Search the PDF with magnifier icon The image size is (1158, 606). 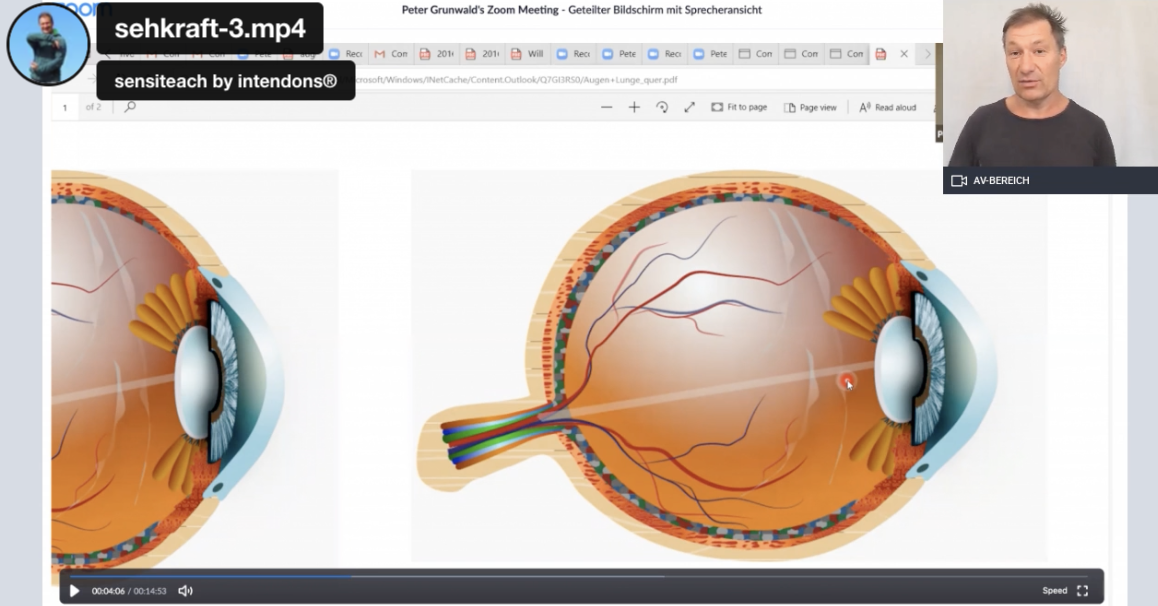pos(130,107)
